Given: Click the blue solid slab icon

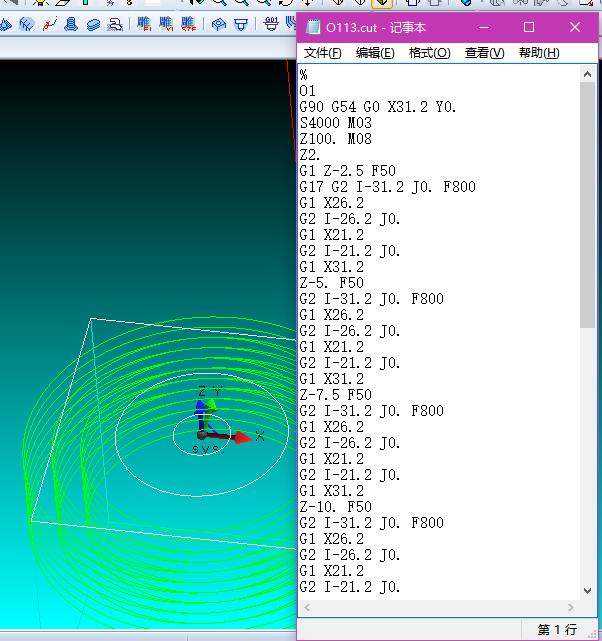Looking at the screenshot, I should [93, 24].
